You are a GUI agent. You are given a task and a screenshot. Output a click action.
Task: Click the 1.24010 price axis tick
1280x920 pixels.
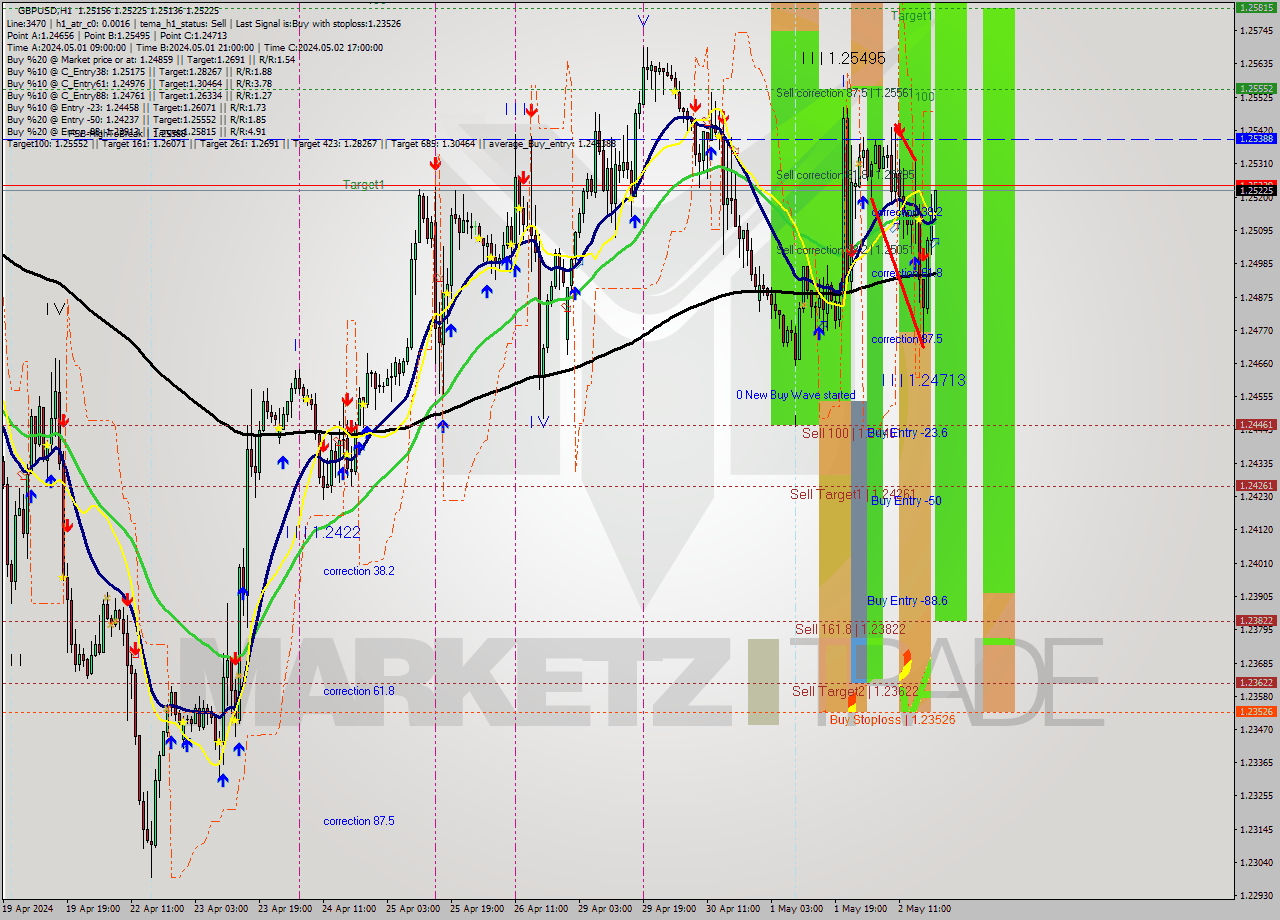[1255, 564]
